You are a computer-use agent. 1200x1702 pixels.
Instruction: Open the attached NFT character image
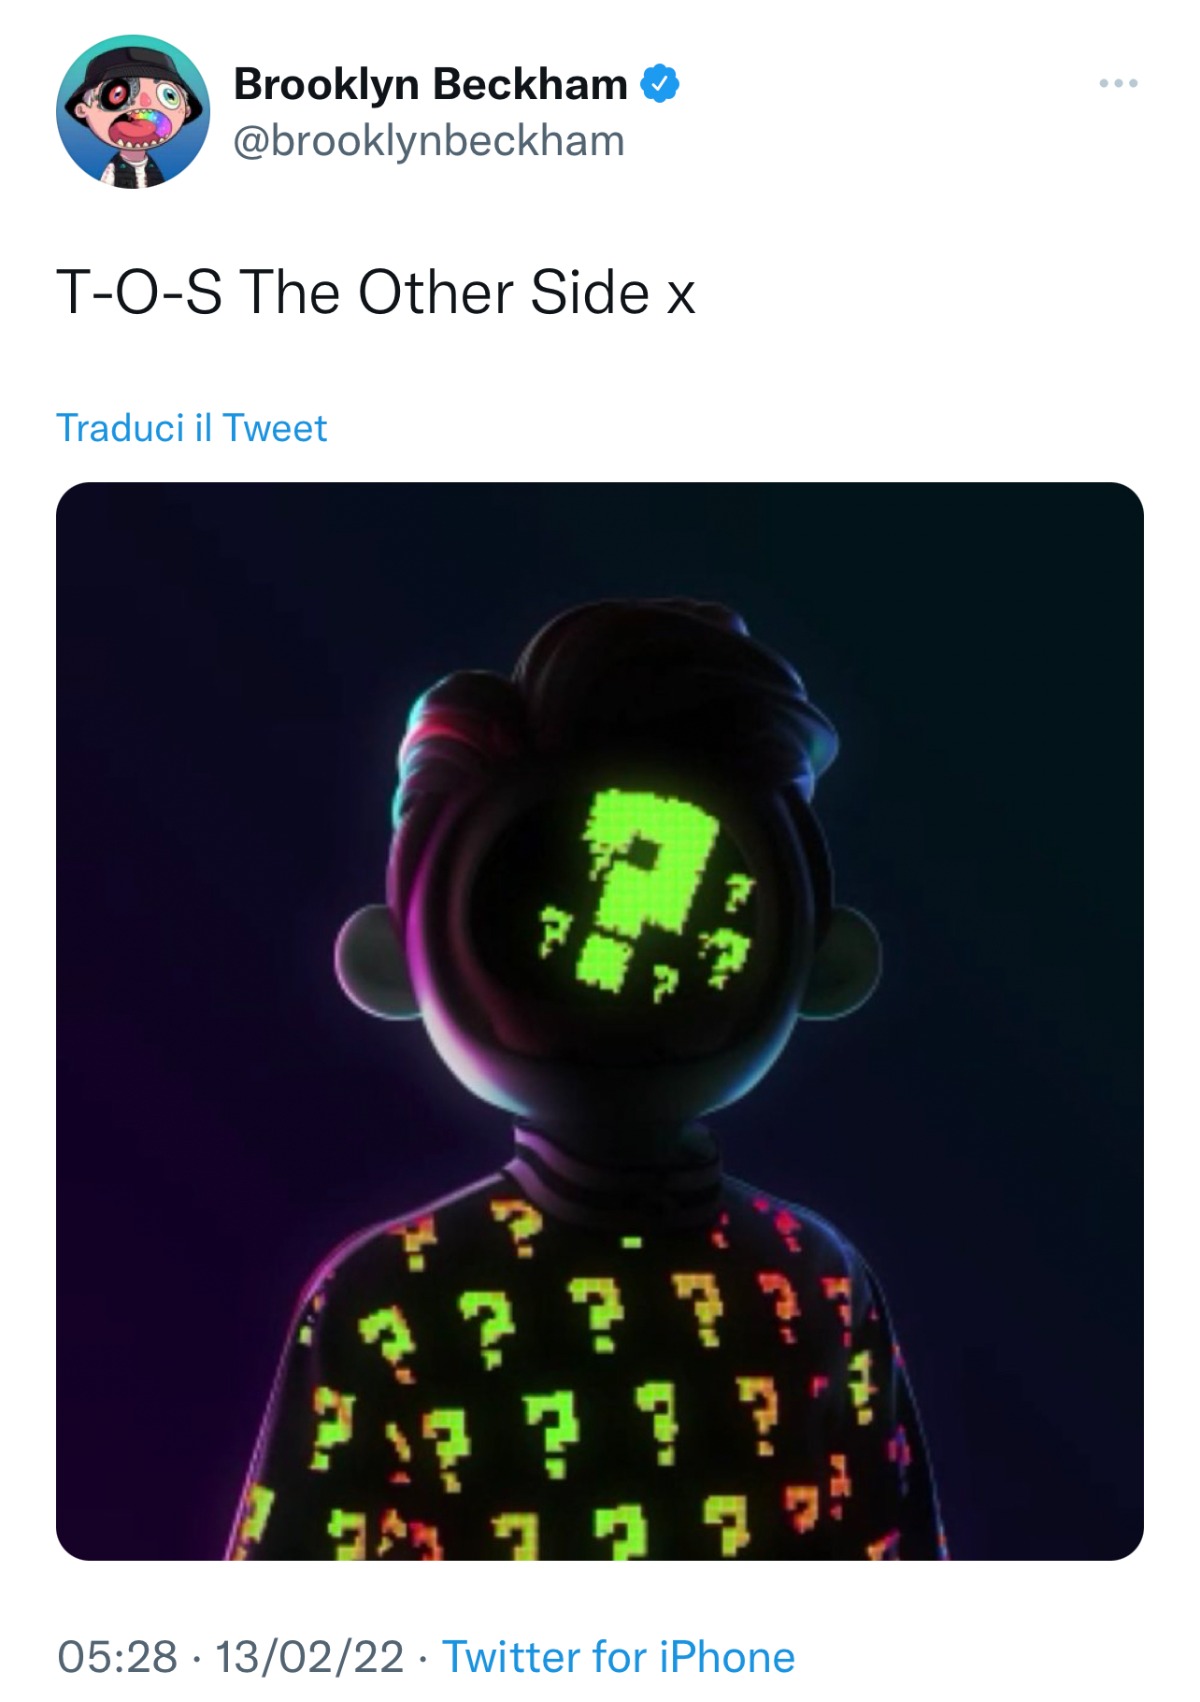pyautogui.click(x=600, y=1021)
